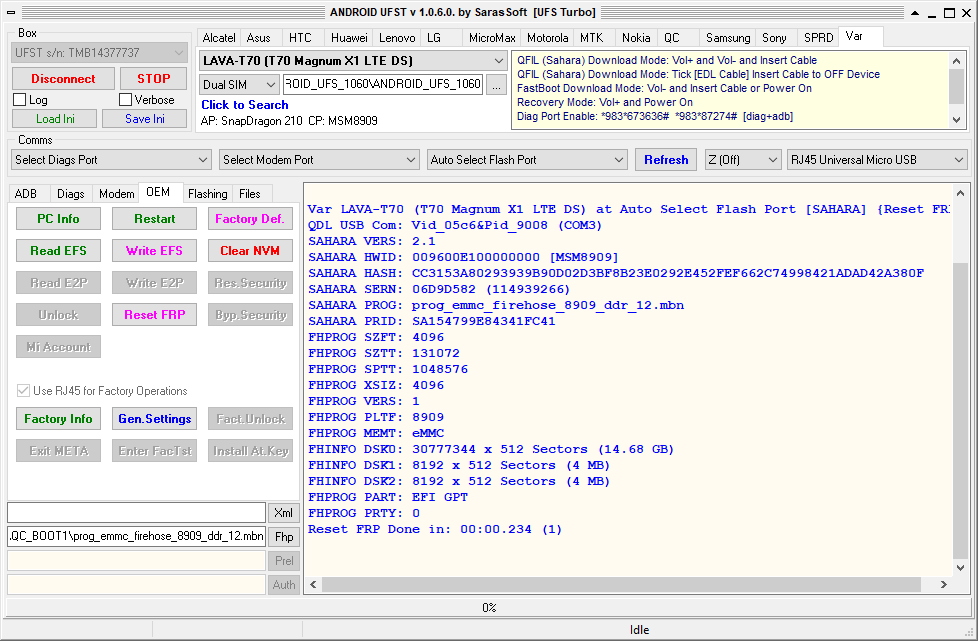Switch to the Huawei brand tab
The width and height of the screenshot is (978, 641).
(349, 38)
